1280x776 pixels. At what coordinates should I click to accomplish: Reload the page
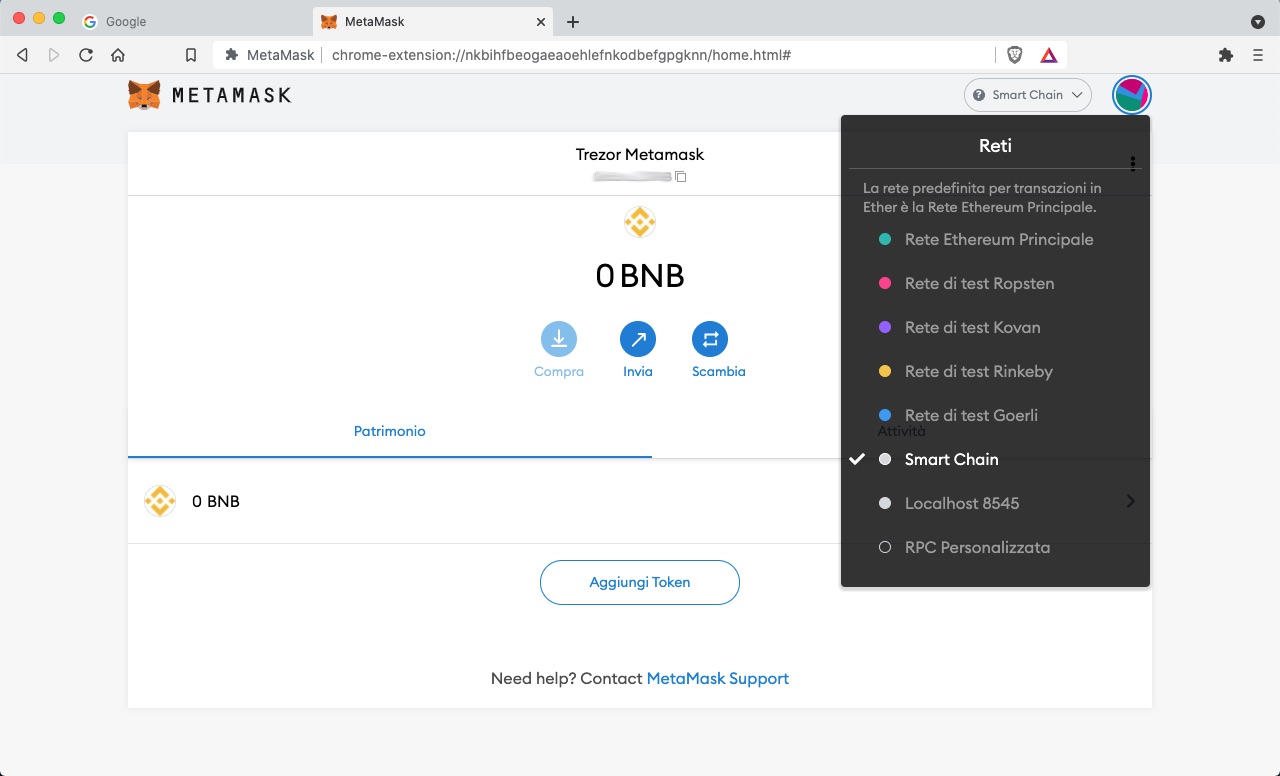pos(86,55)
